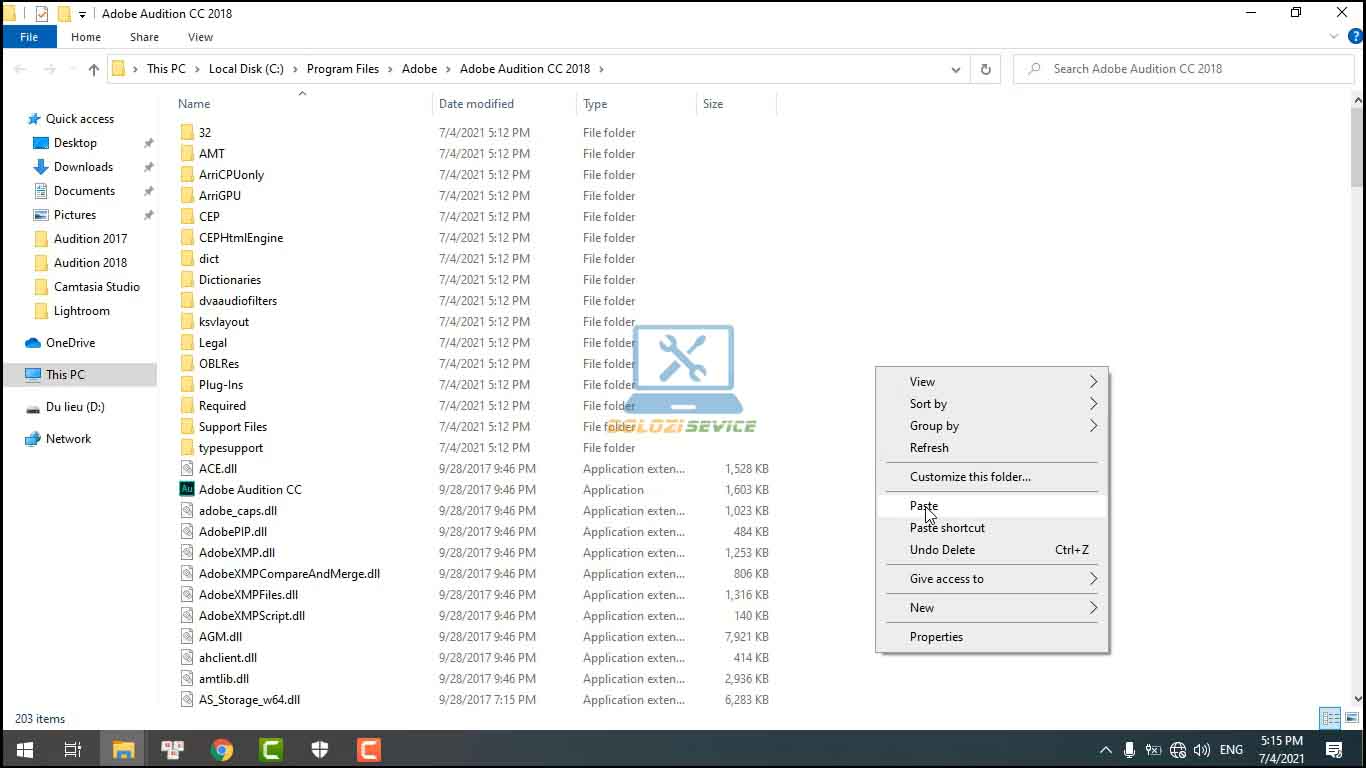Show hidden system tray icons
The image size is (1366, 768).
(1105, 749)
